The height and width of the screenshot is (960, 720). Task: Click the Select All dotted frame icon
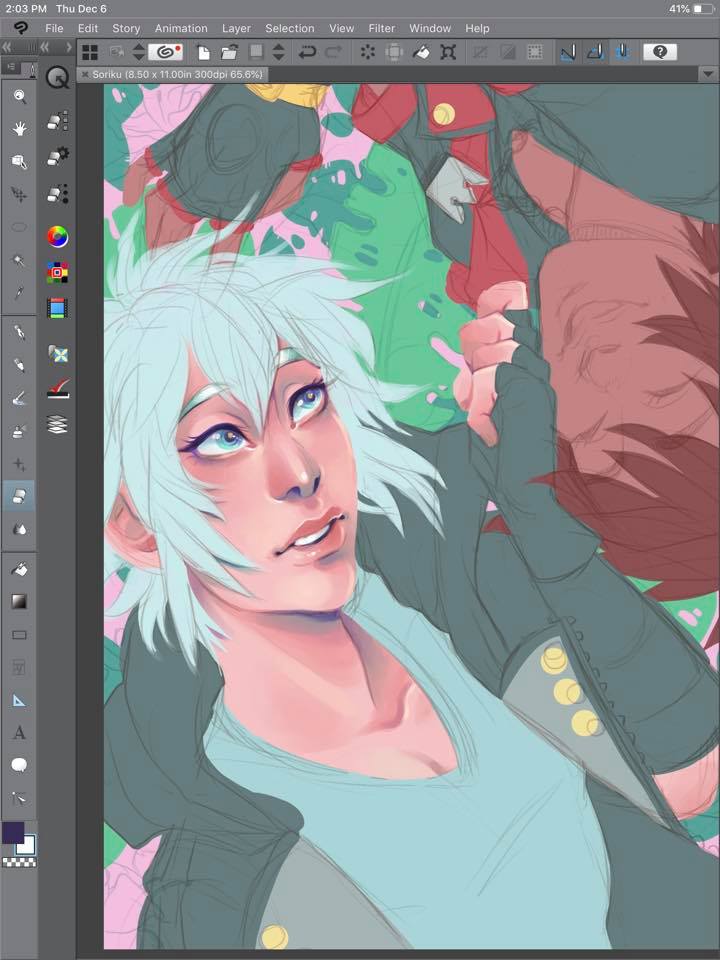(x=534, y=52)
